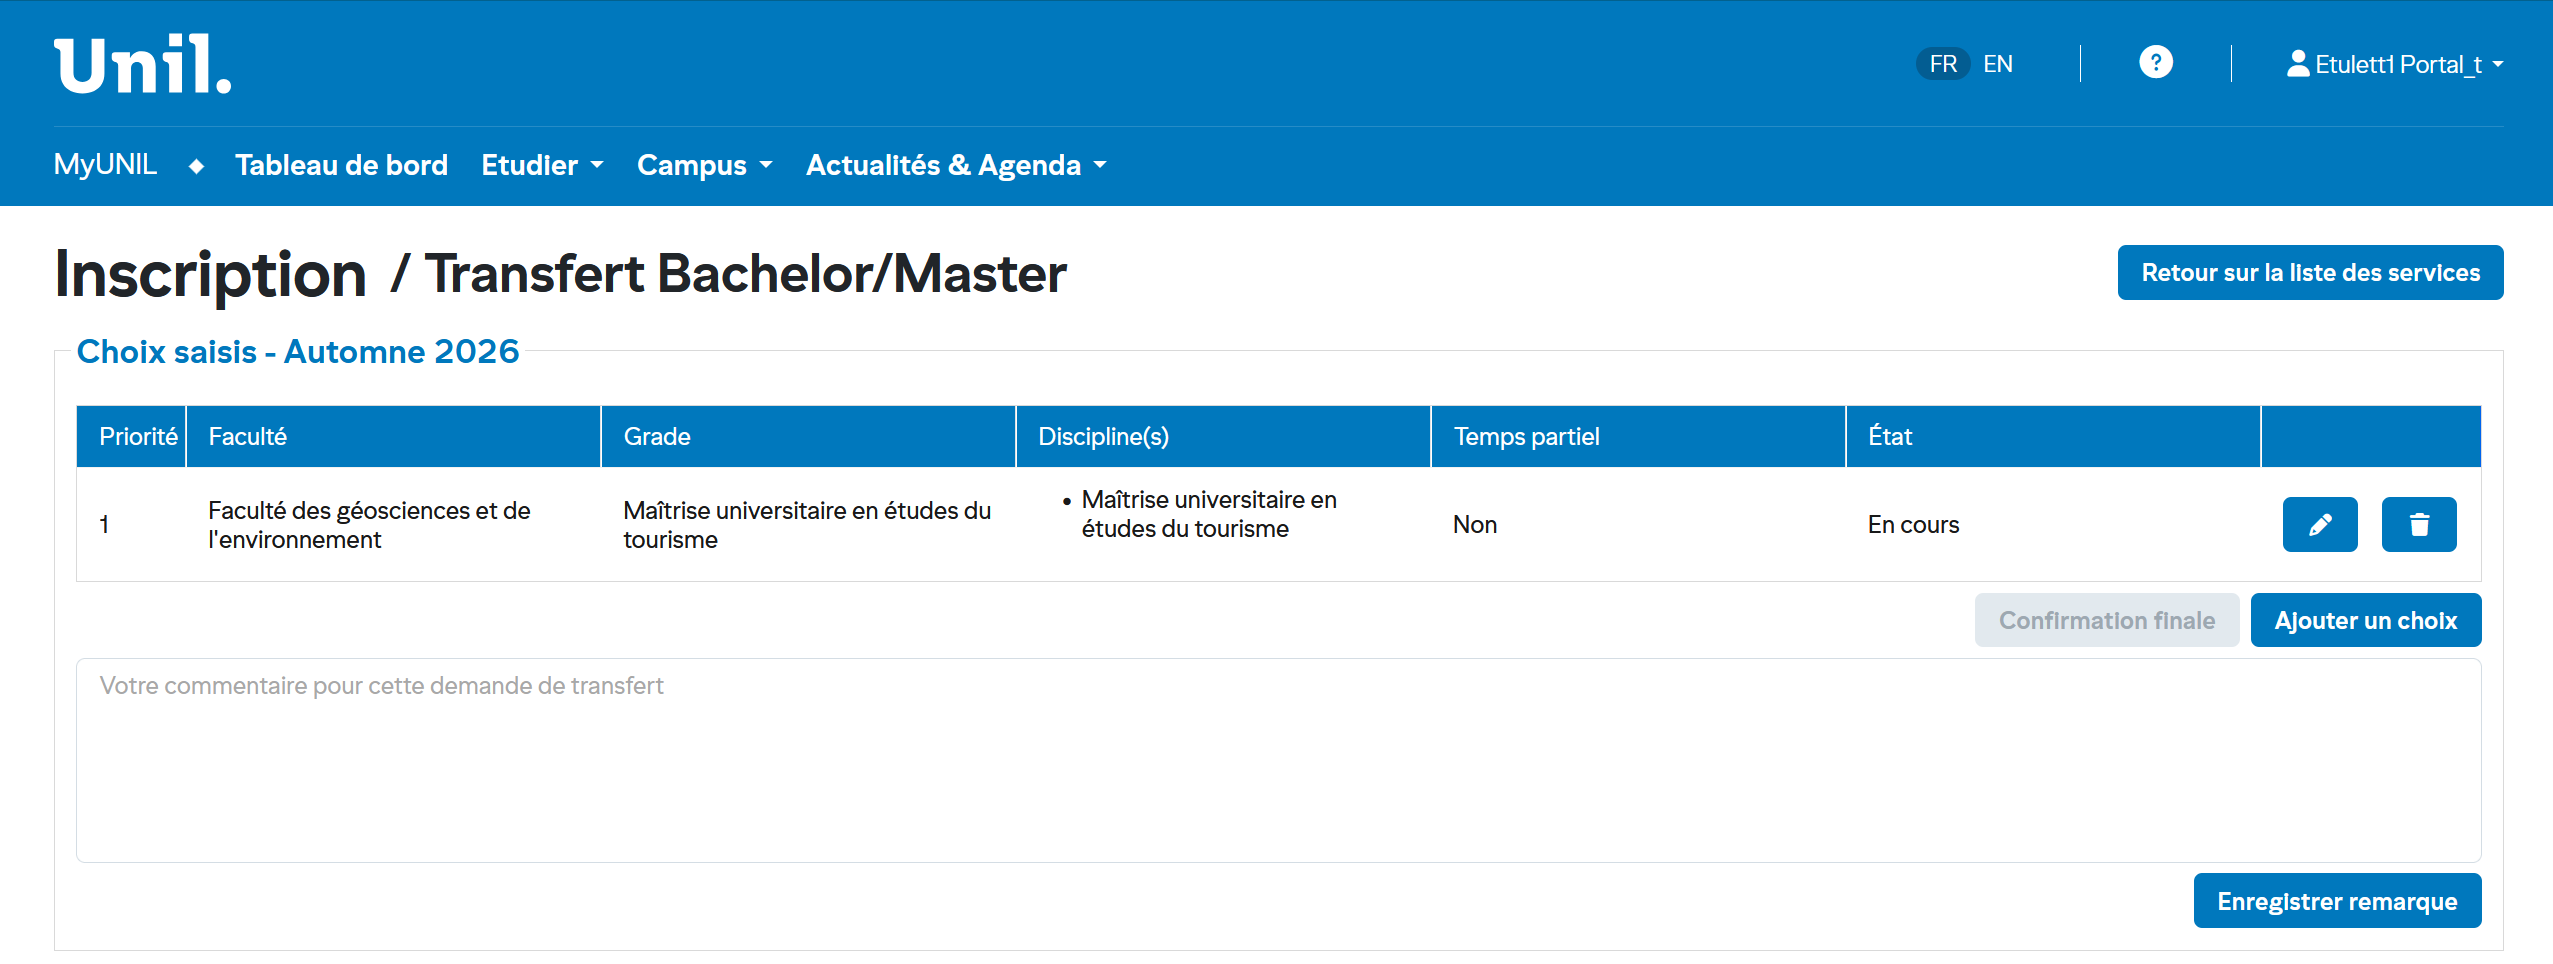Focus the transfer request comment text area
The width and height of the screenshot is (2553, 964).
pyautogui.click(x=1278, y=760)
